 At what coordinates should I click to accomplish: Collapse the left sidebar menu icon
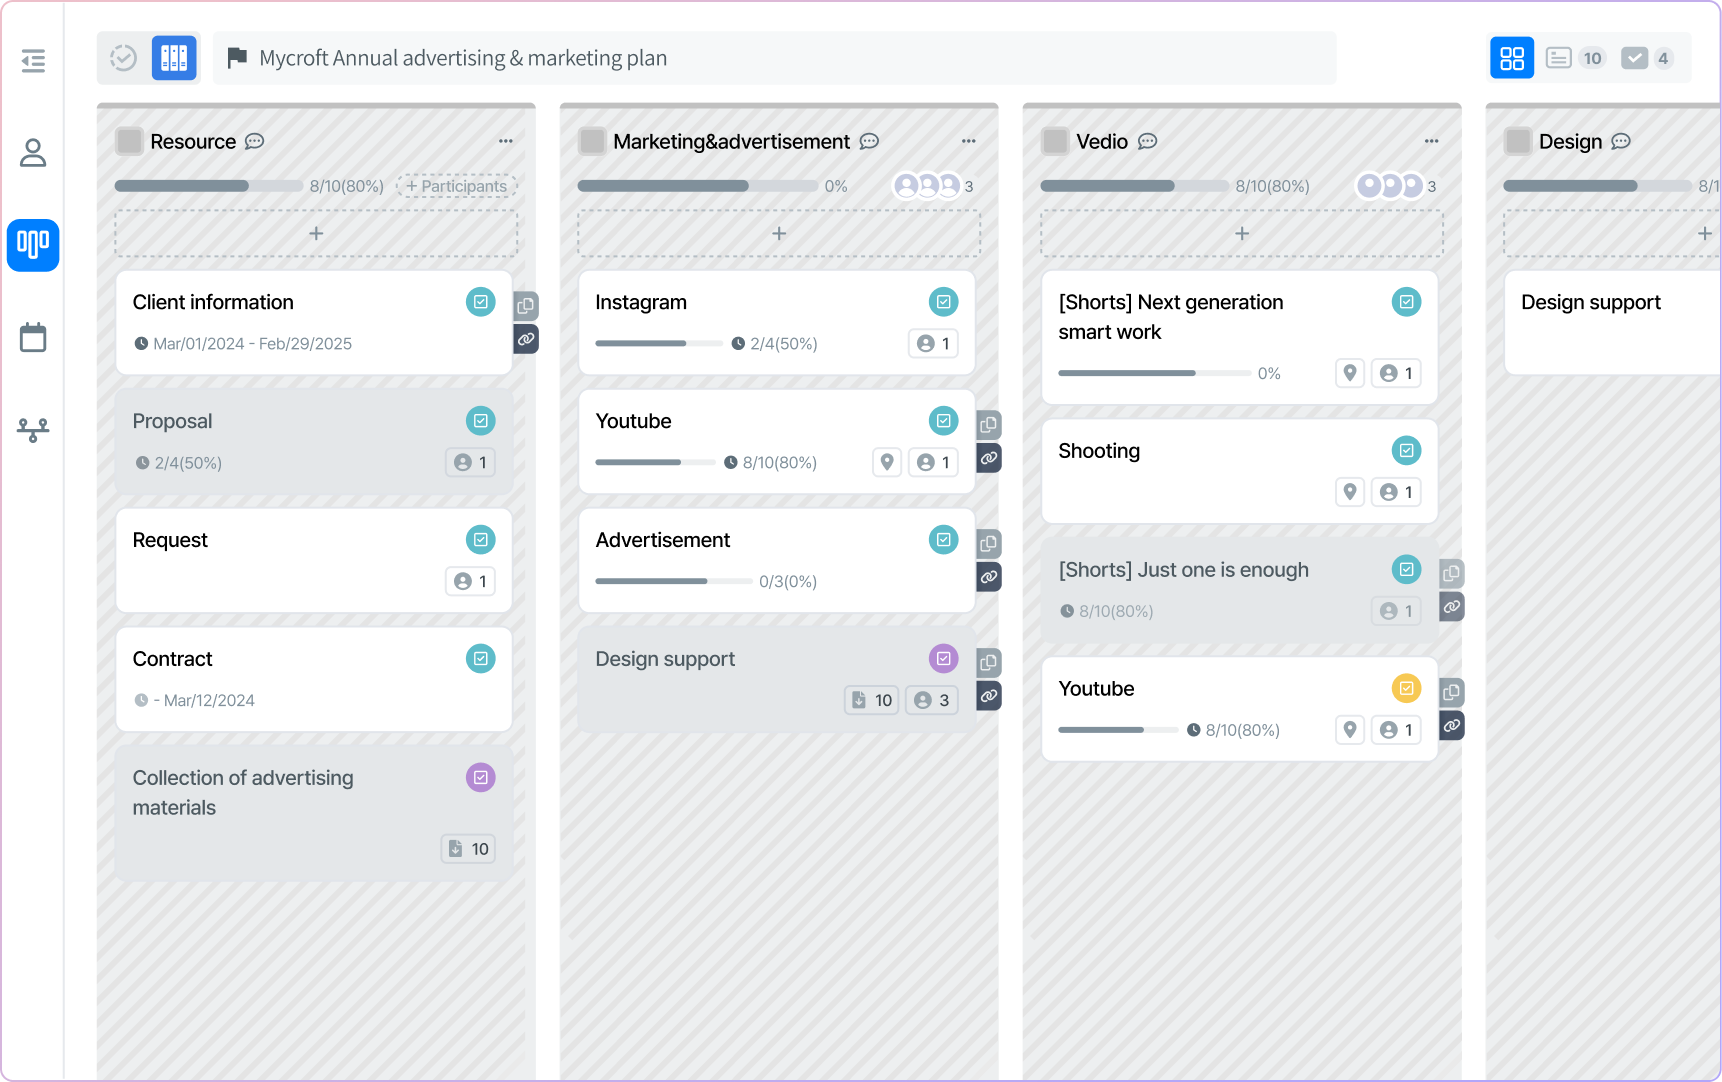(x=33, y=61)
